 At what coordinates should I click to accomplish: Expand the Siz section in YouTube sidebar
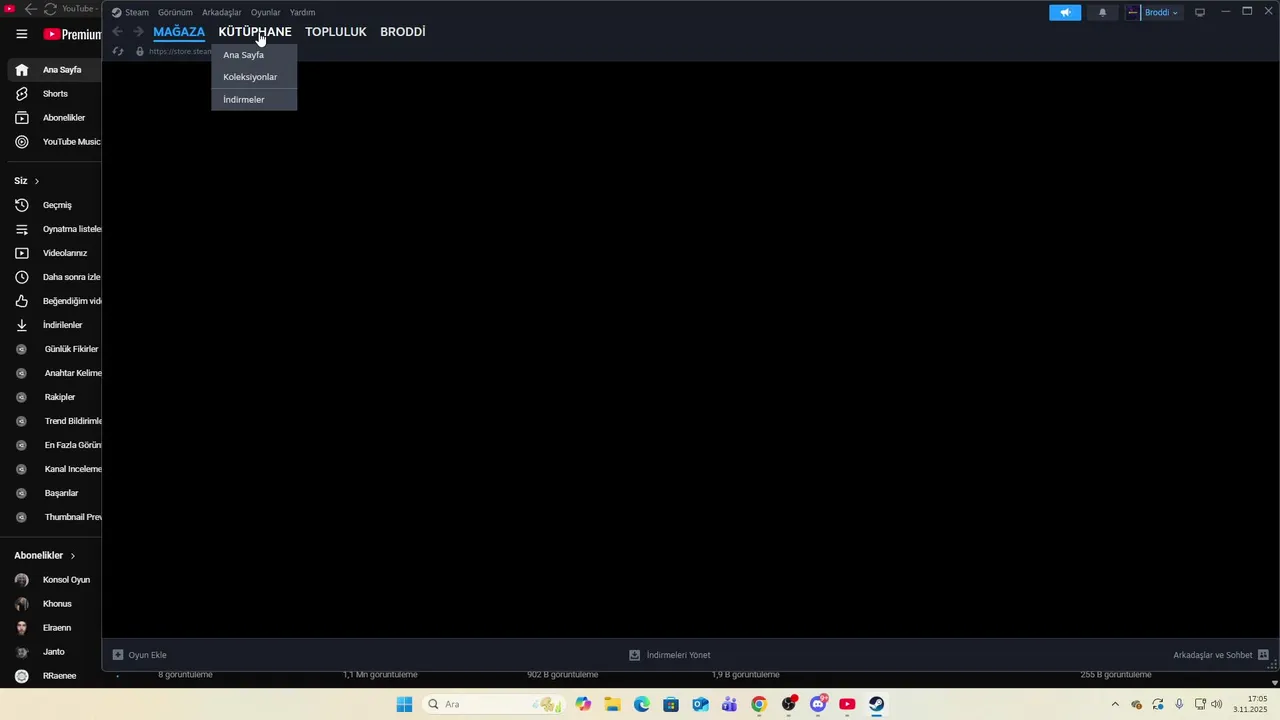(27, 181)
